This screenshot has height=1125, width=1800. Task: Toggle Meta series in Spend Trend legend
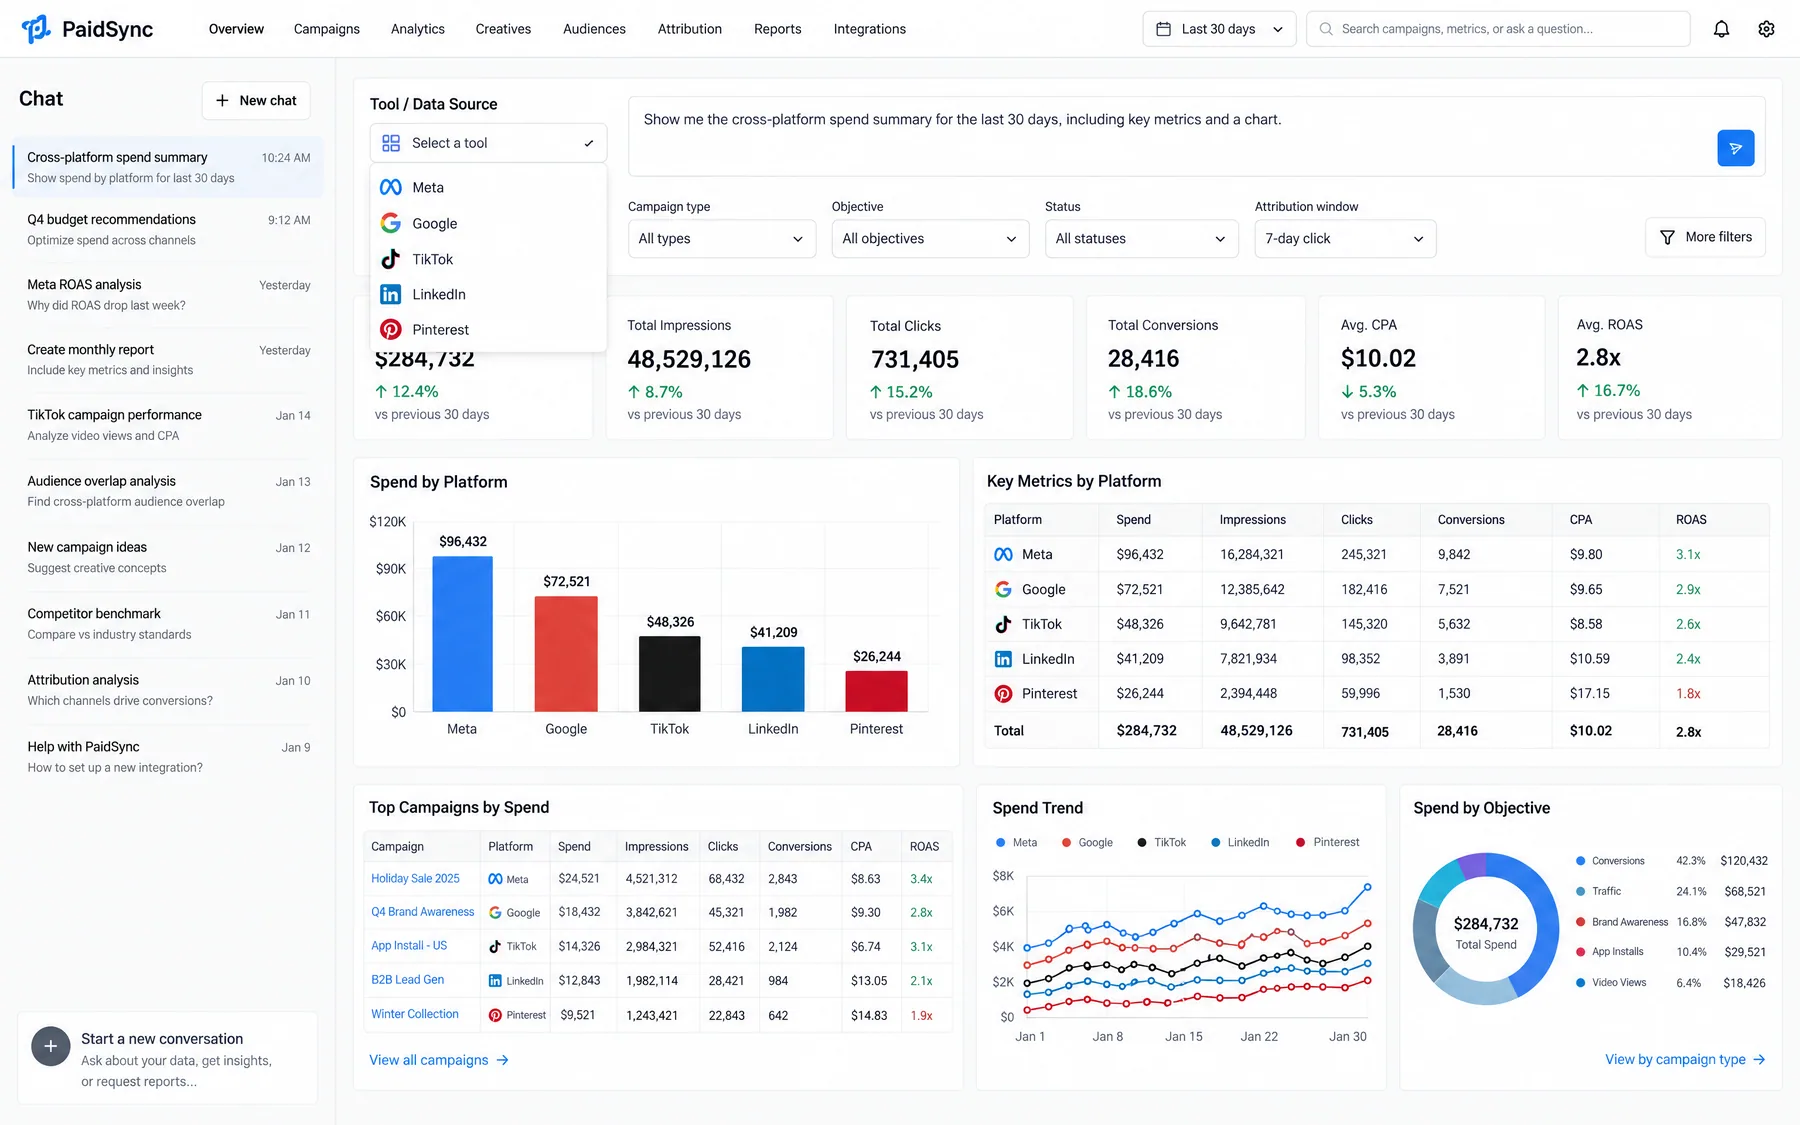(1016, 842)
